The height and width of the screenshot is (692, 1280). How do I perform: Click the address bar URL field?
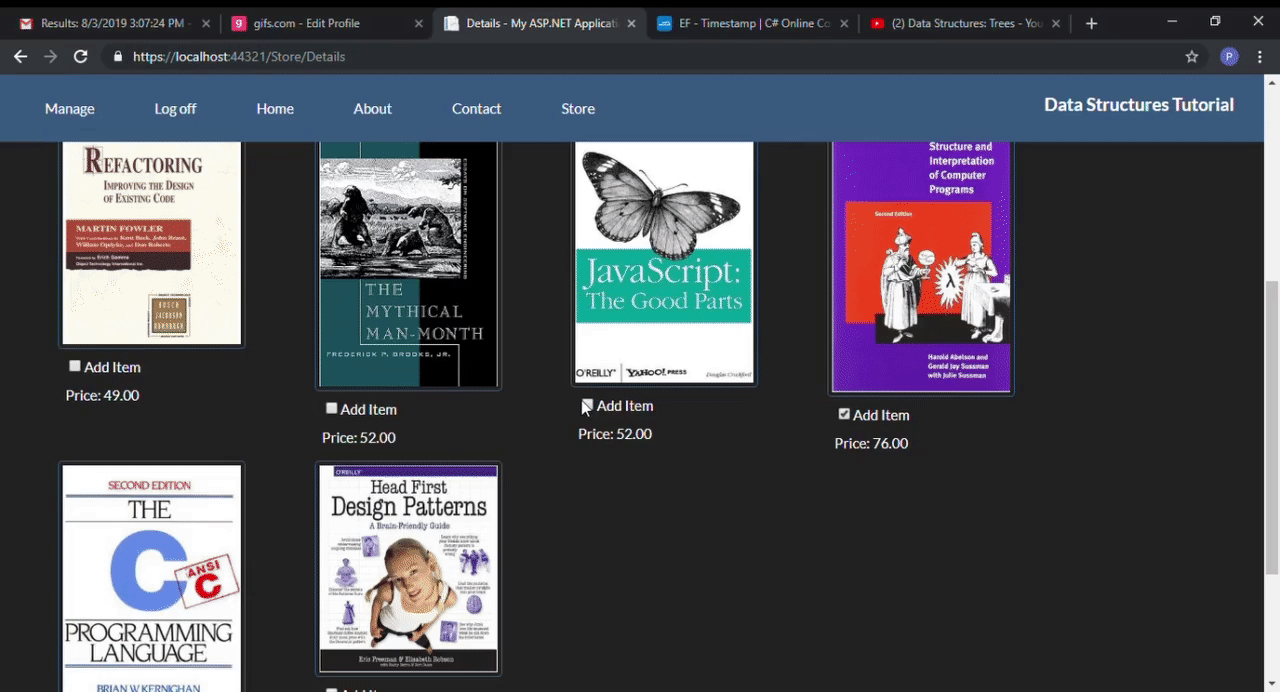tap(640, 57)
